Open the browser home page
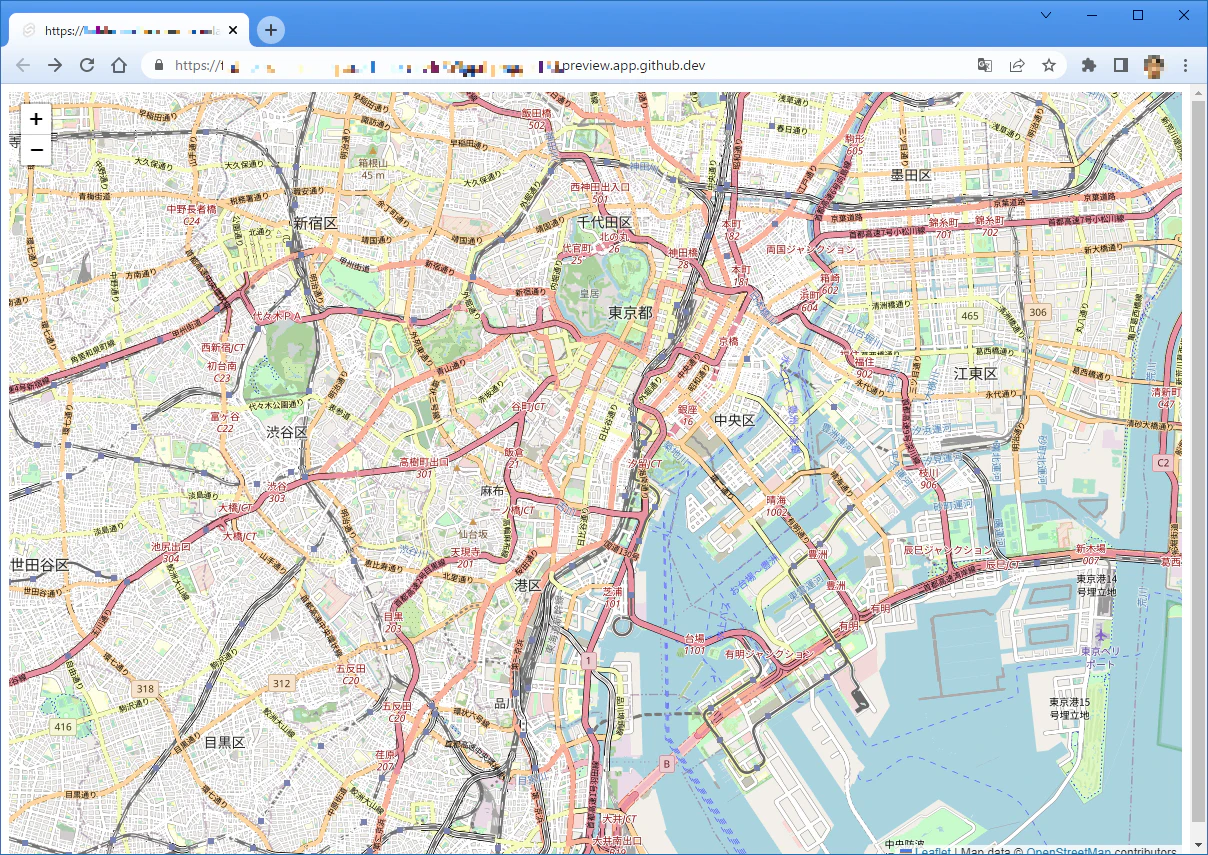The image size is (1208, 855). coord(119,65)
